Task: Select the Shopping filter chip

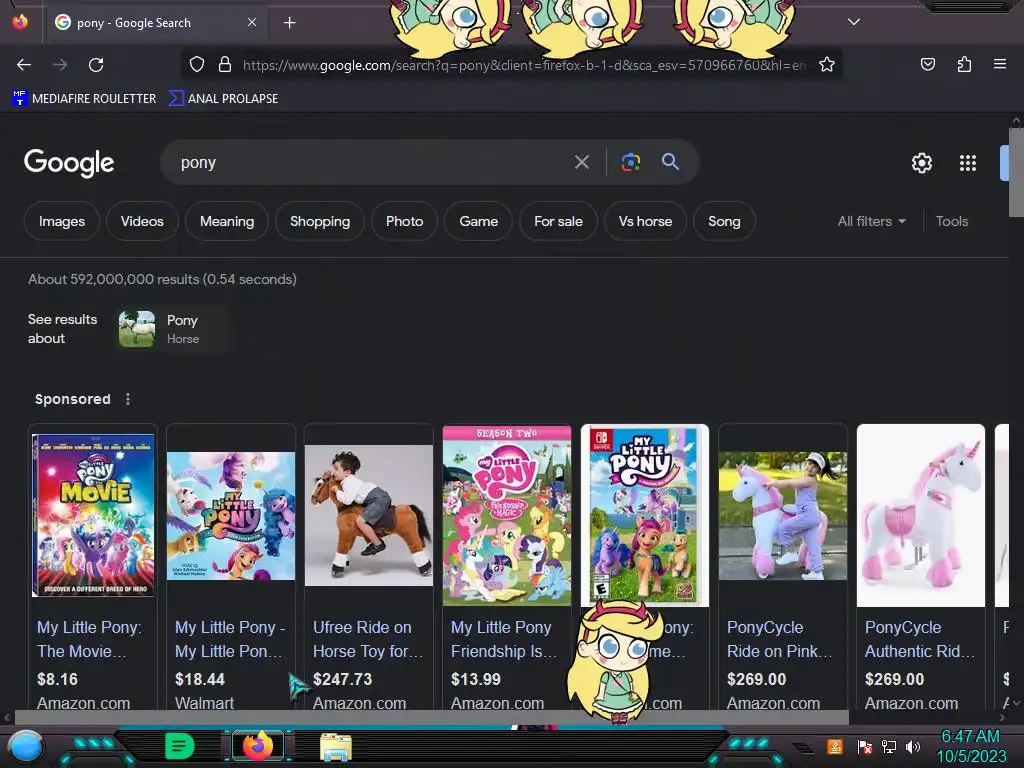Action: point(320,221)
